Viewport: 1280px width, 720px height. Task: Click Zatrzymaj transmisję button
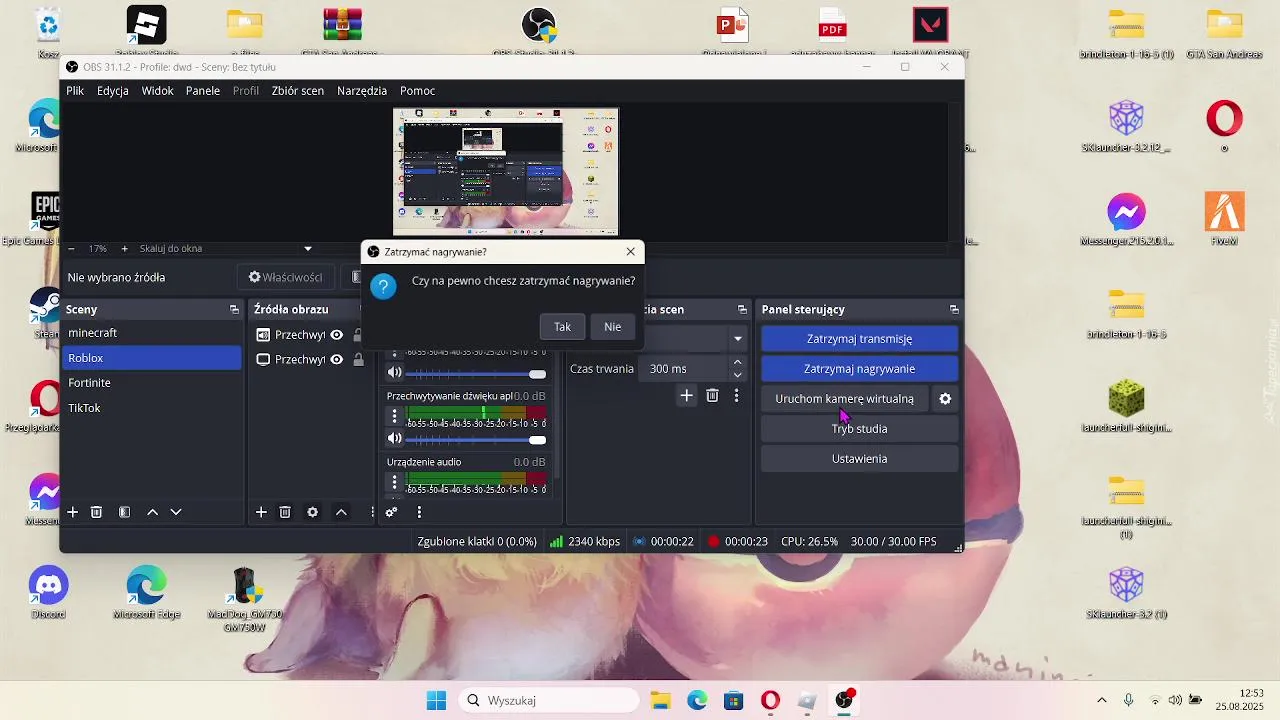859,339
